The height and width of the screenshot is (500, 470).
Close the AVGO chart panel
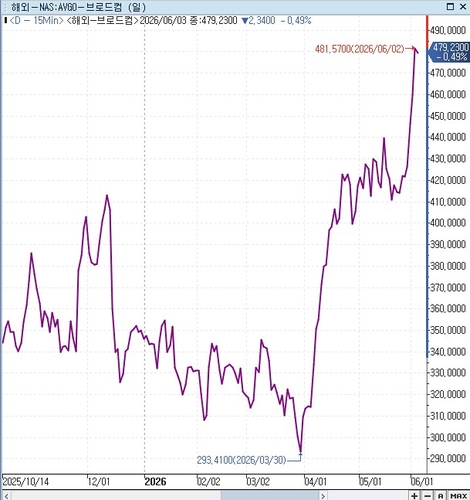(463, 6)
